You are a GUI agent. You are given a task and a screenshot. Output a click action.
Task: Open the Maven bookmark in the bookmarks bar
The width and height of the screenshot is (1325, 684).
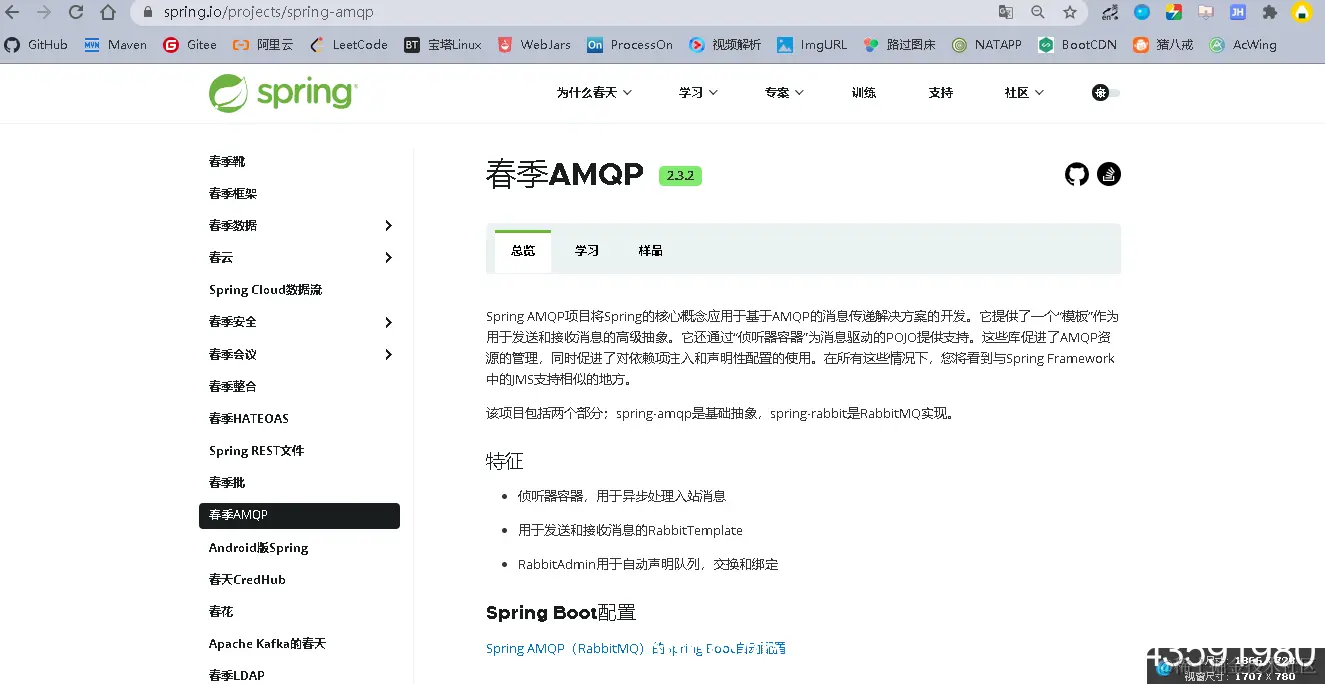pyautogui.click(x=113, y=44)
